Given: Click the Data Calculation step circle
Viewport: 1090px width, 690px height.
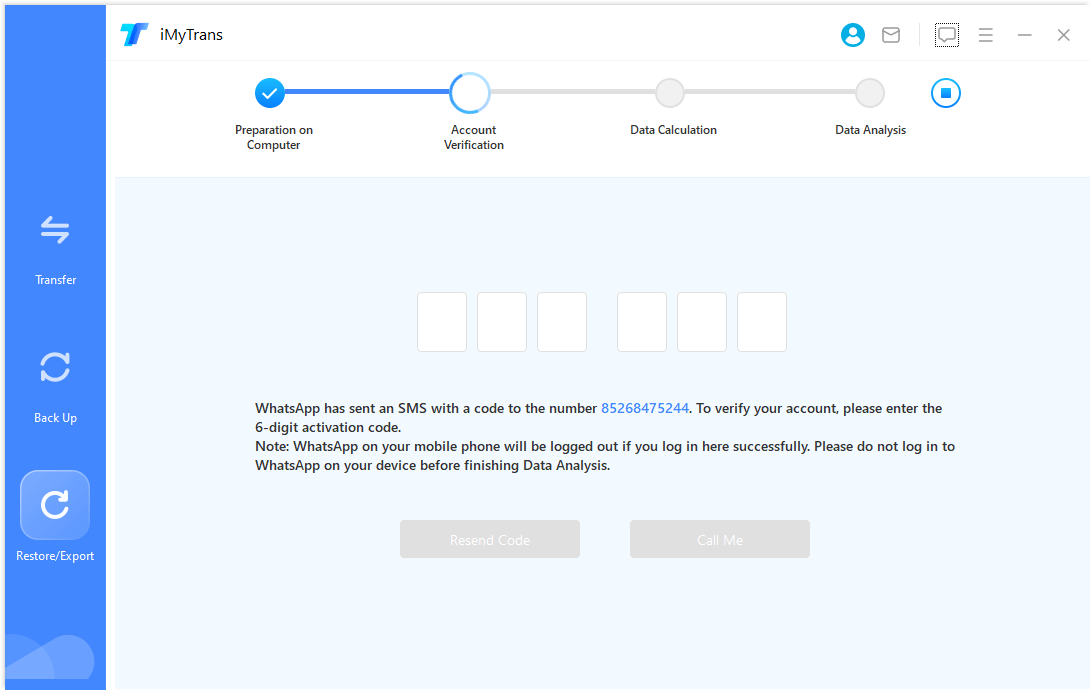Looking at the screenshot, I should 669,93.
